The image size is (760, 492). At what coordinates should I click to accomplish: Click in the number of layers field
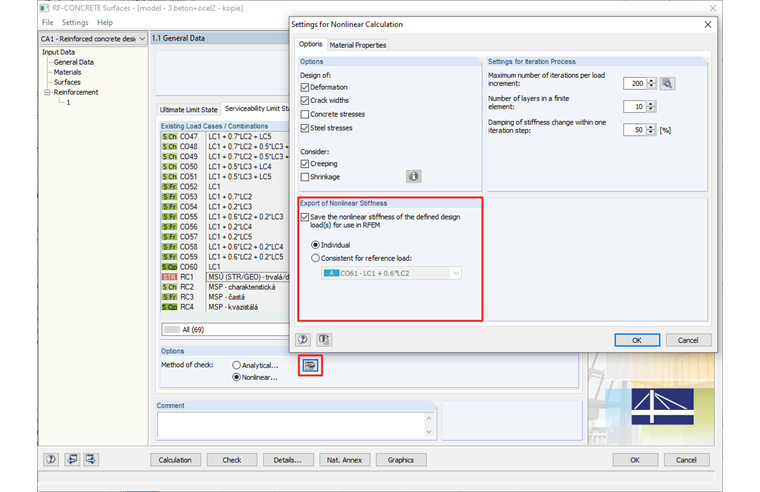[x=635, y=107]
